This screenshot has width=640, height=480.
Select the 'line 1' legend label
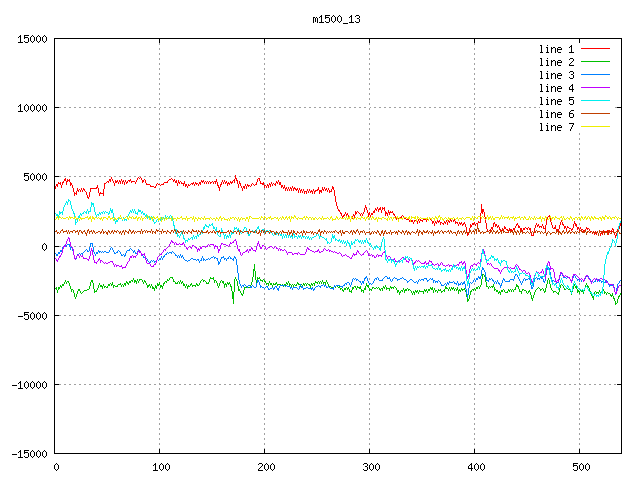(557, 49)
